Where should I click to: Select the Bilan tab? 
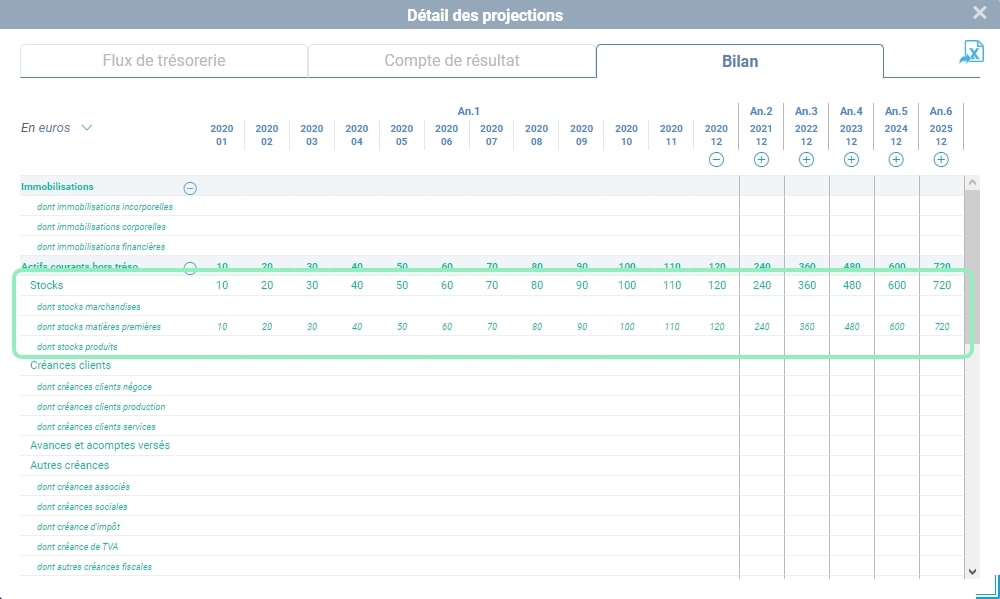(740, 61)
